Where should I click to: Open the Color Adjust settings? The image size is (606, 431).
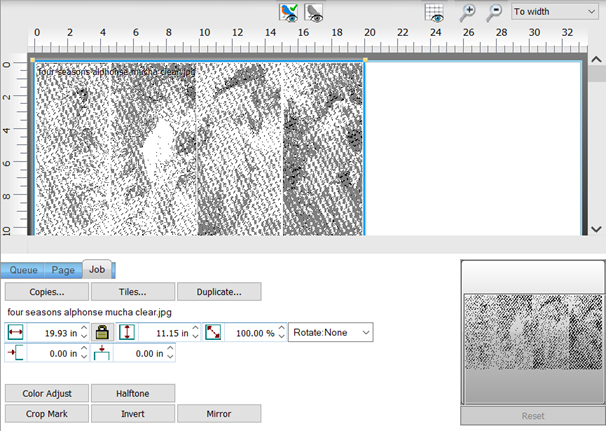(47, 394)
